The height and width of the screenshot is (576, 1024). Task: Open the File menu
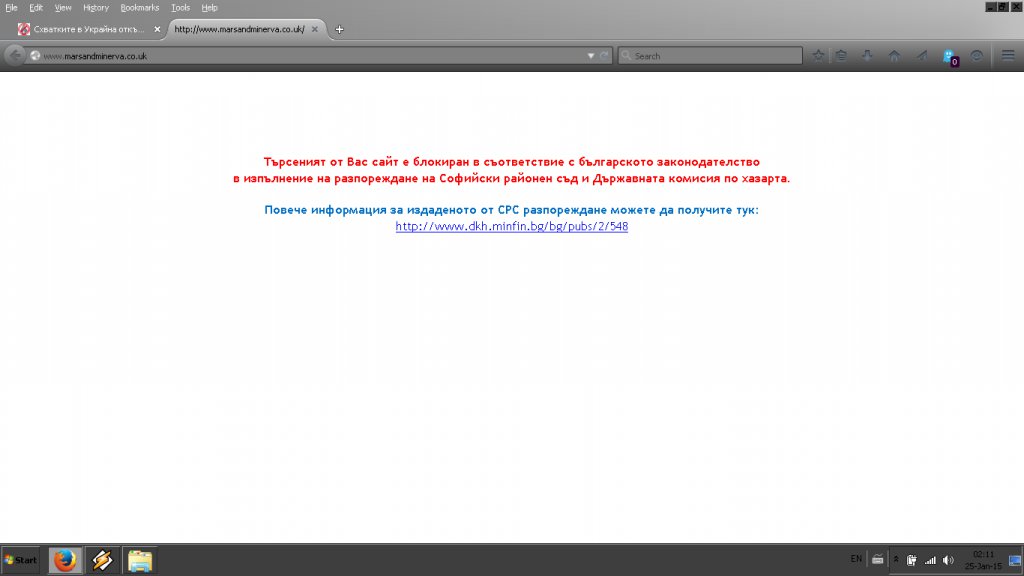[x=11, y=8]
